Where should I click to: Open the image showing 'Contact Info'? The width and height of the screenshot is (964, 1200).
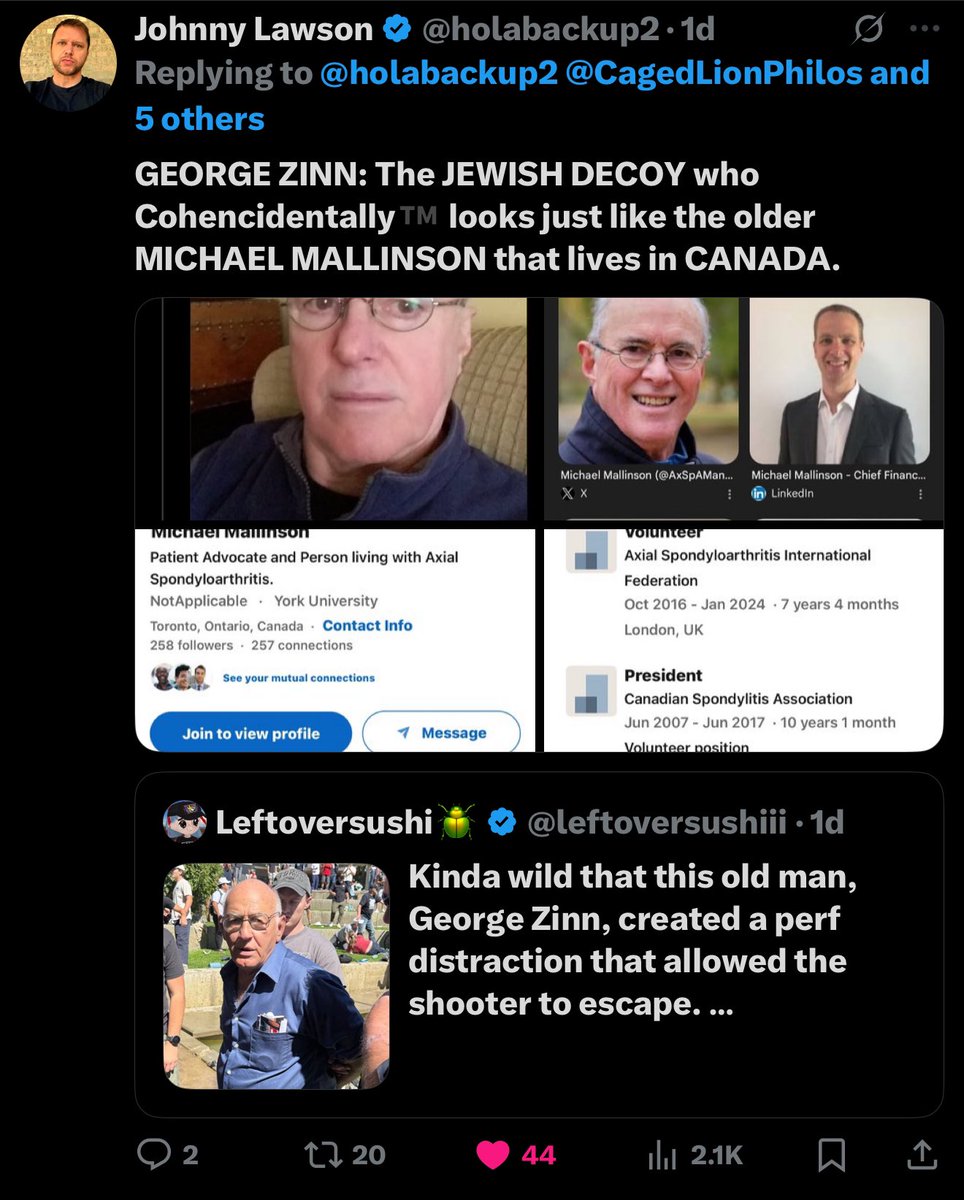[x=336, y=641]
